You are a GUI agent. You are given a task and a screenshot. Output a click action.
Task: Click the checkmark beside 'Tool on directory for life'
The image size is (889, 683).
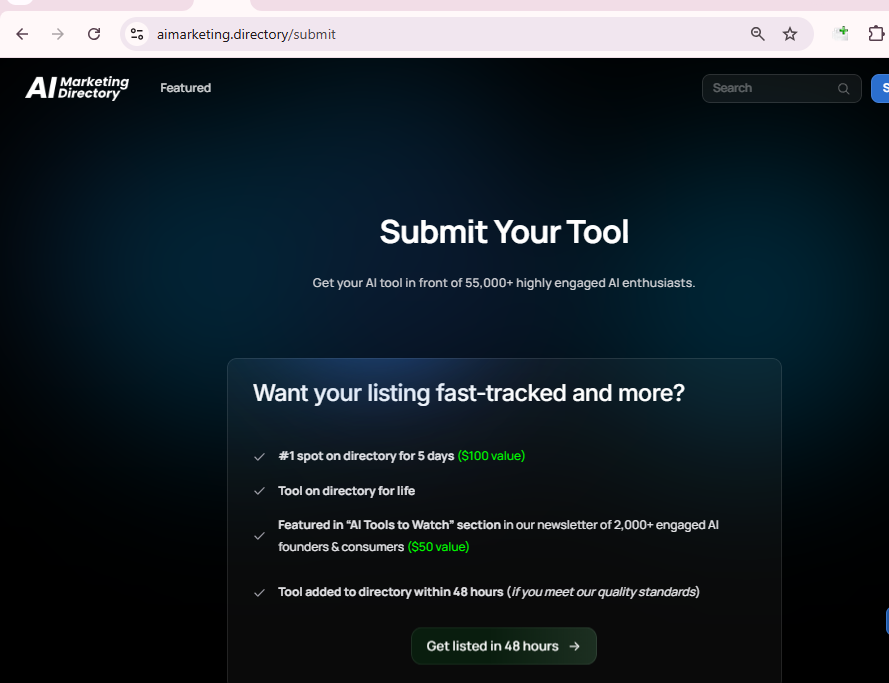pyautogui.click(x=260, y=492)
